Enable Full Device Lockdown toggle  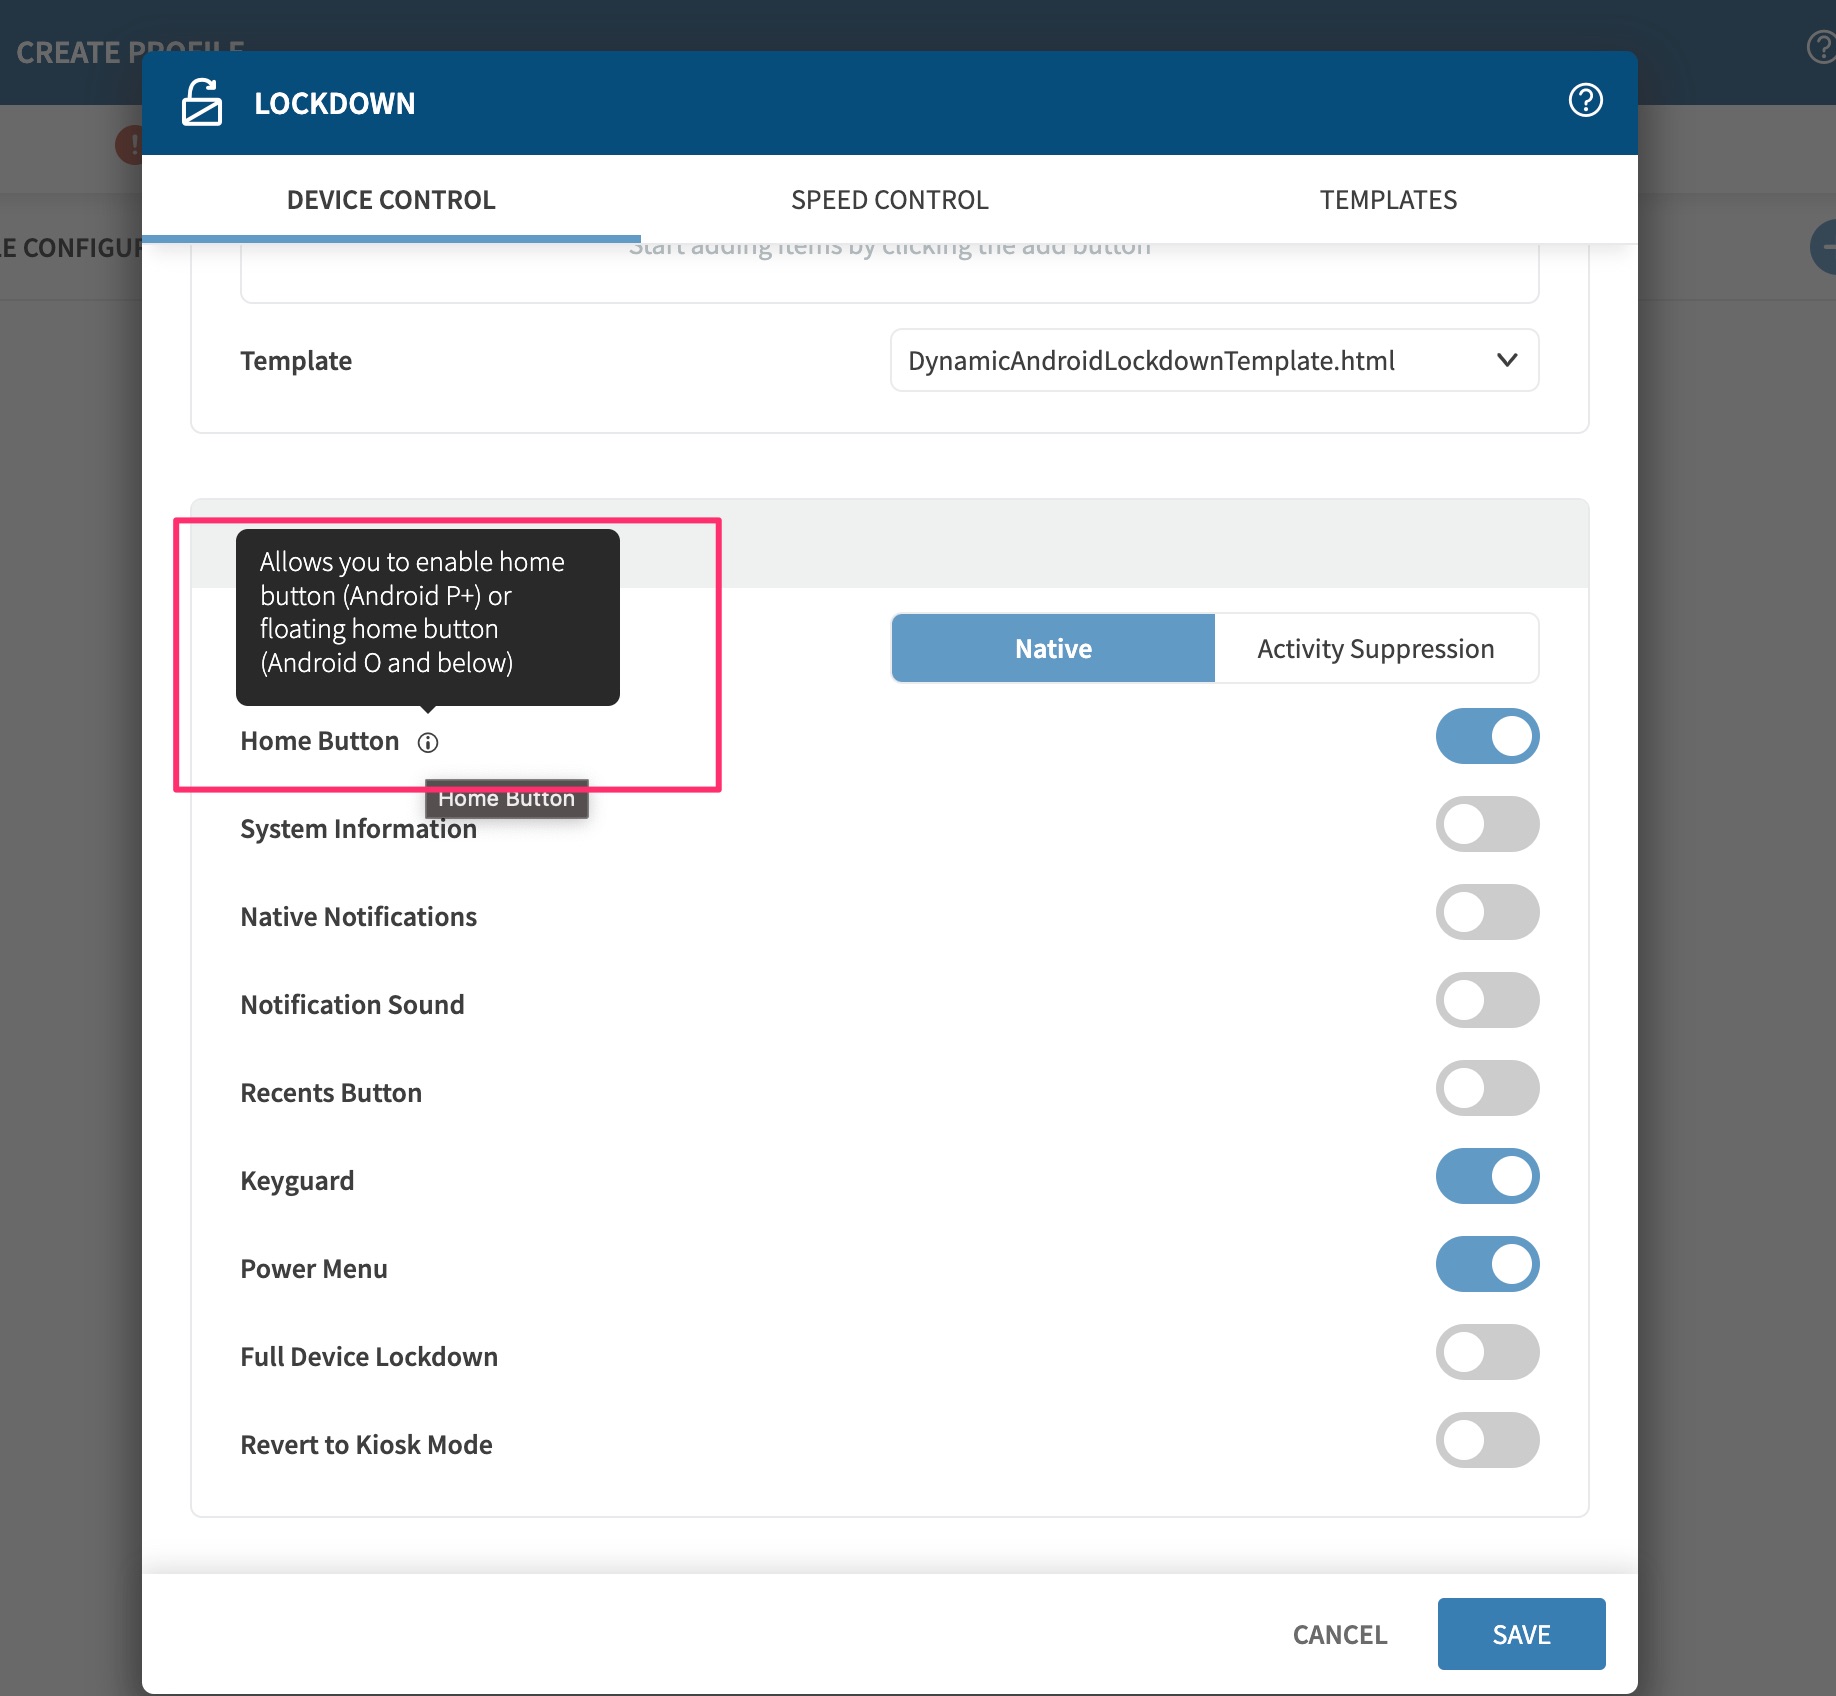coord(1486,1353)
